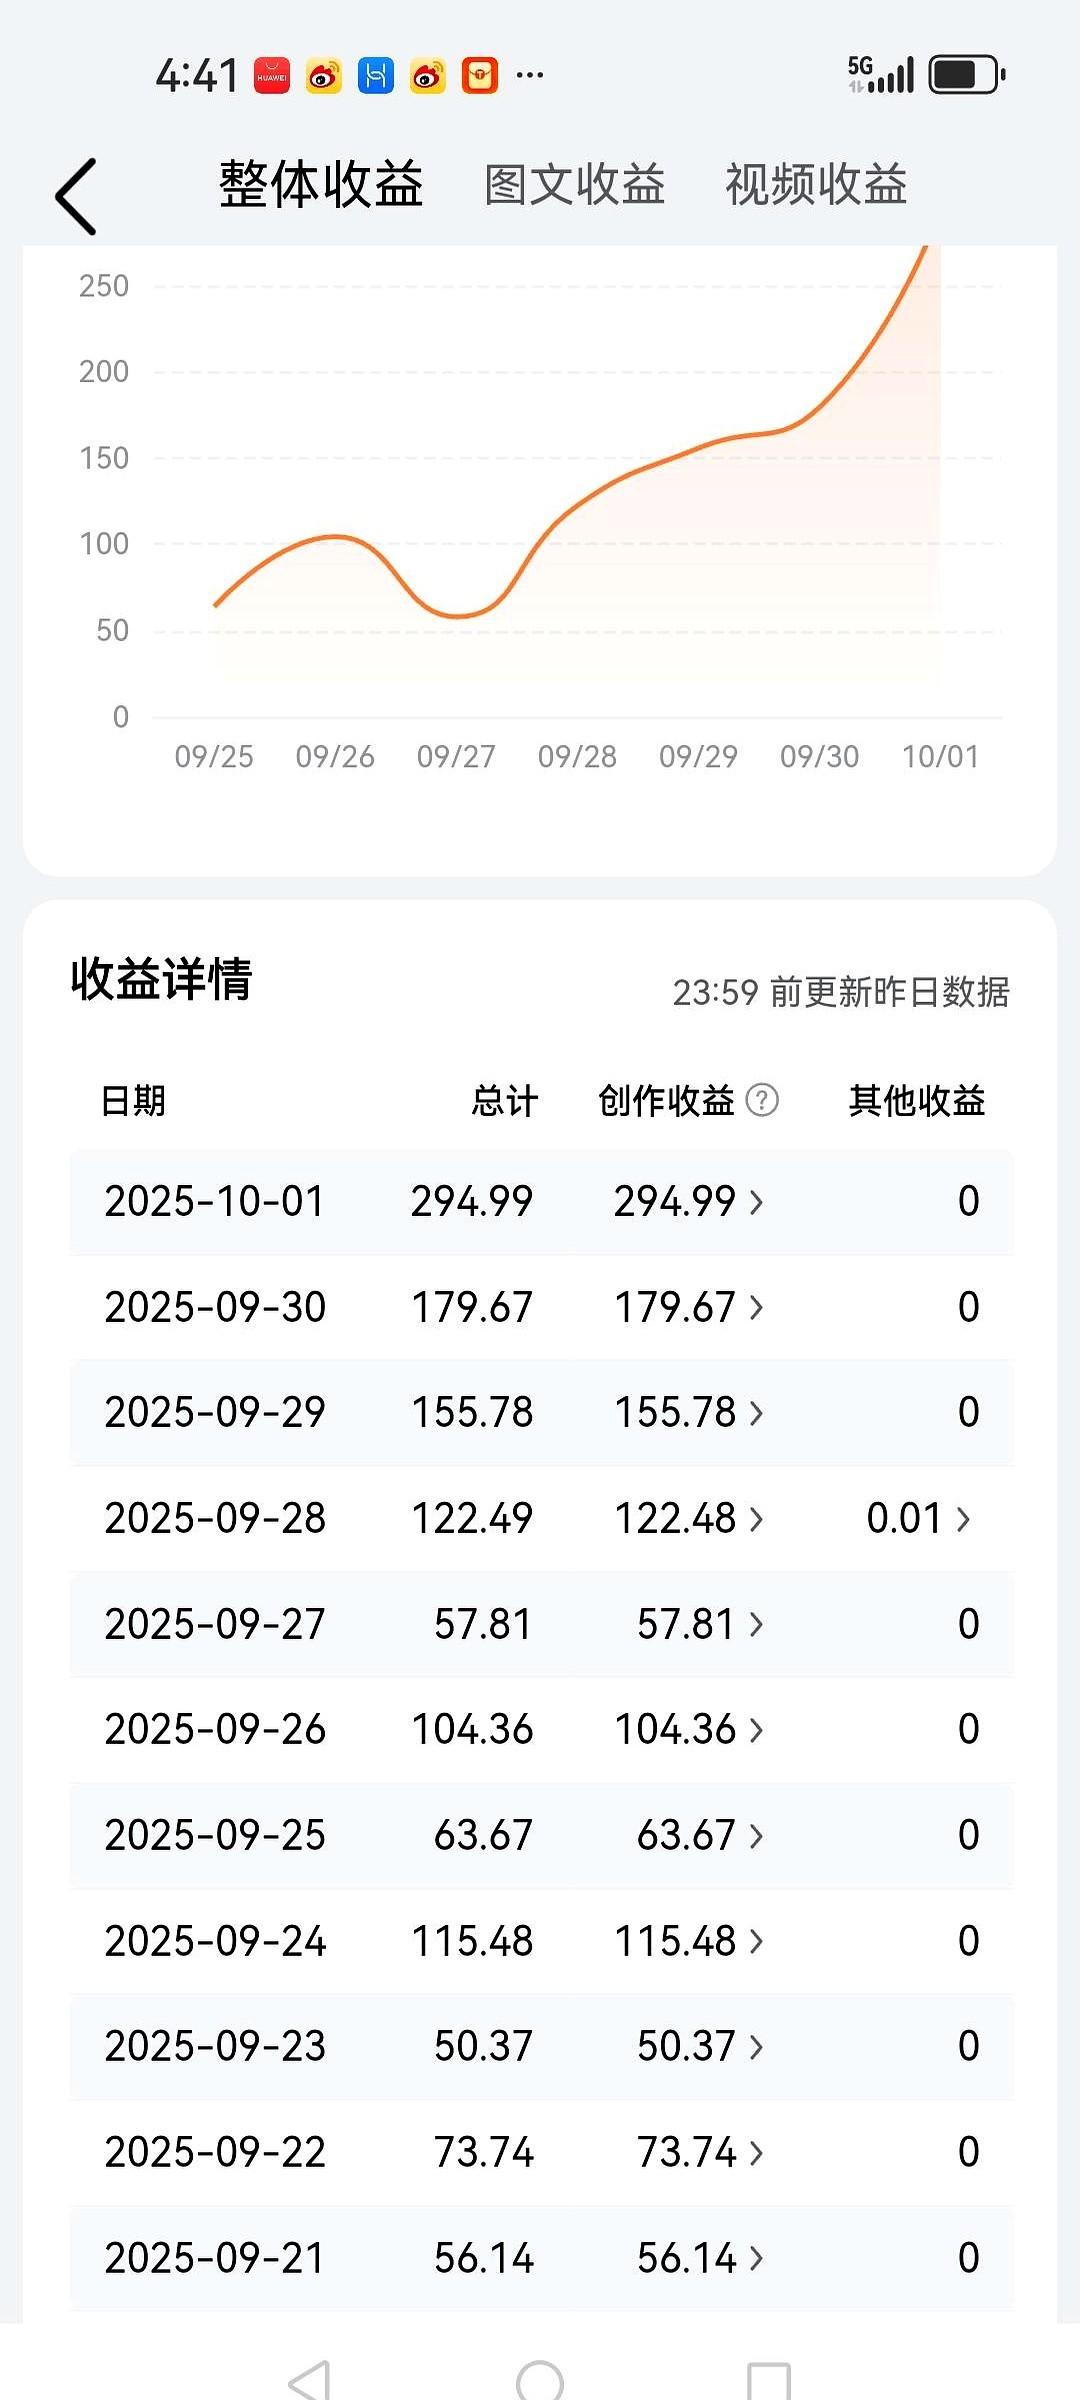1080x2400 pixels.
Task: Tap the Android back navigation triangle
Action: pyautogui.click(x=309, y=2380)
